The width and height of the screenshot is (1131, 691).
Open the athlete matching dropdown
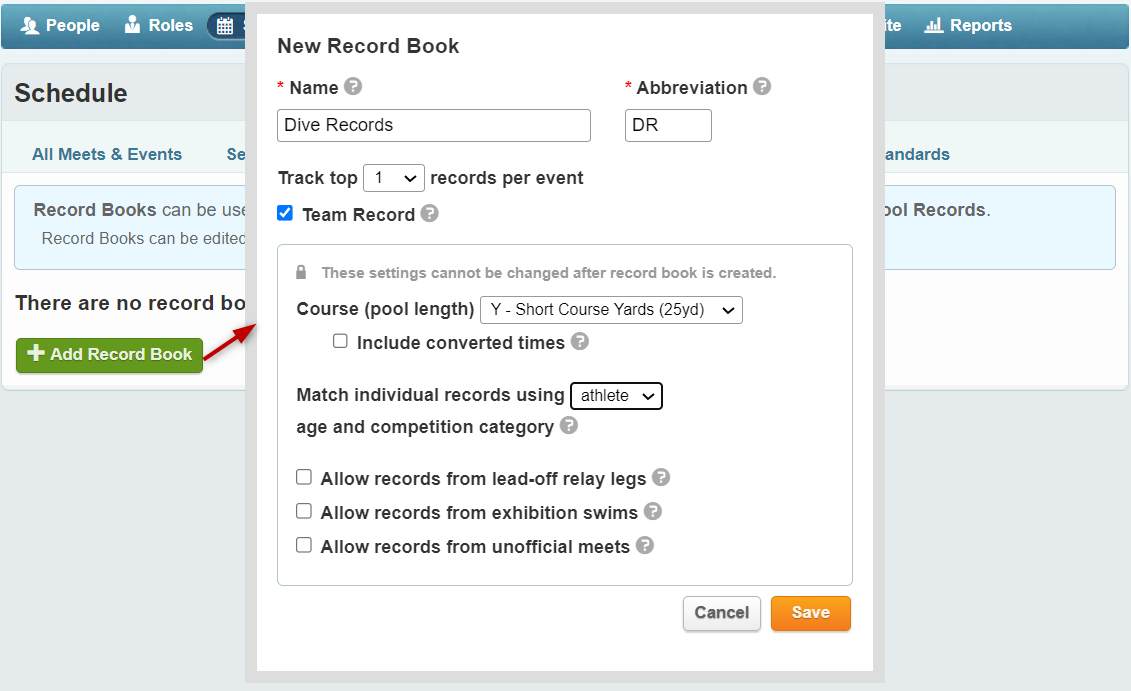click(616, 395)
